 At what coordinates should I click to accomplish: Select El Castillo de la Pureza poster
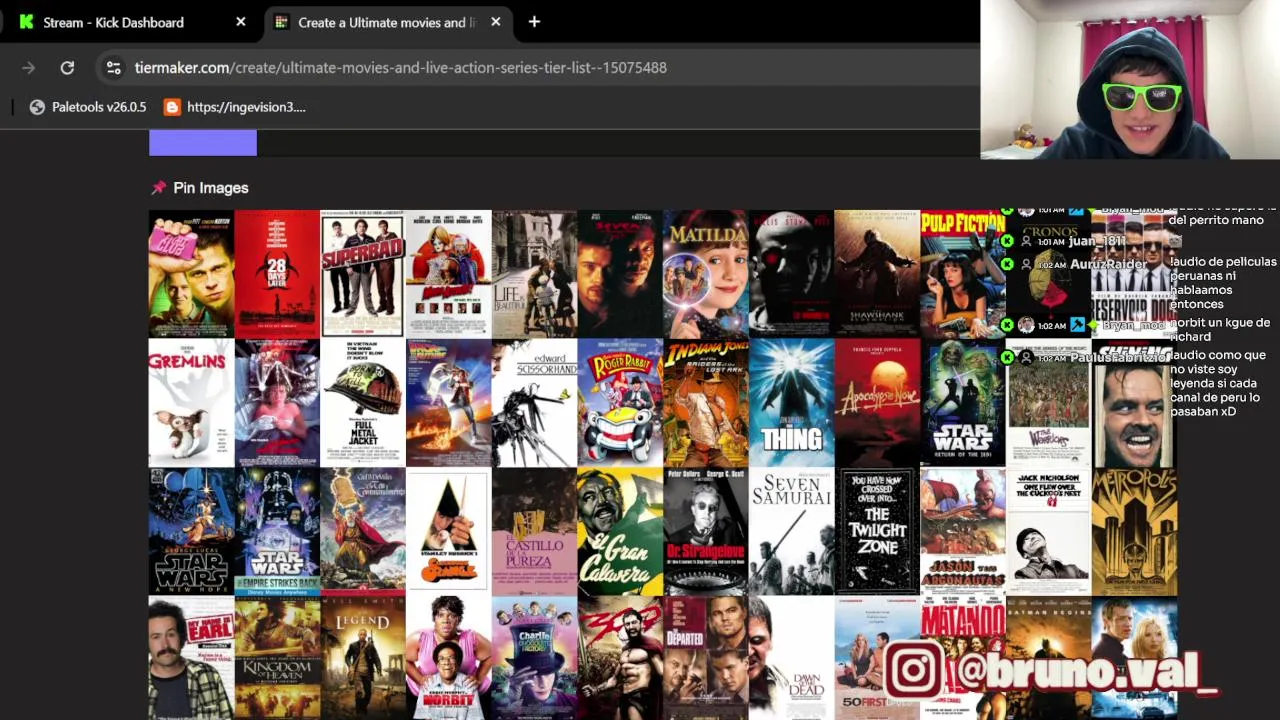pos(534,532)
